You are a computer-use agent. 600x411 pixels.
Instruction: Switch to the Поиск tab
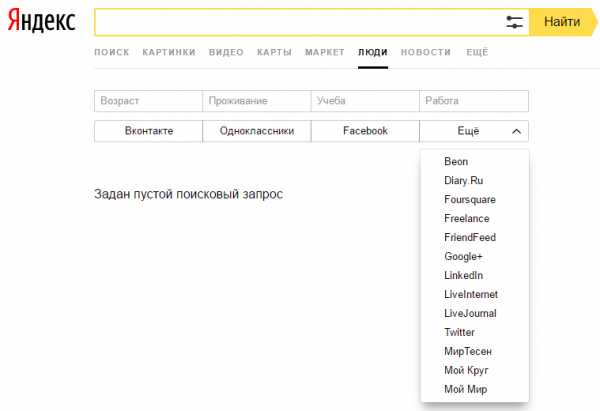click(112, 52)
